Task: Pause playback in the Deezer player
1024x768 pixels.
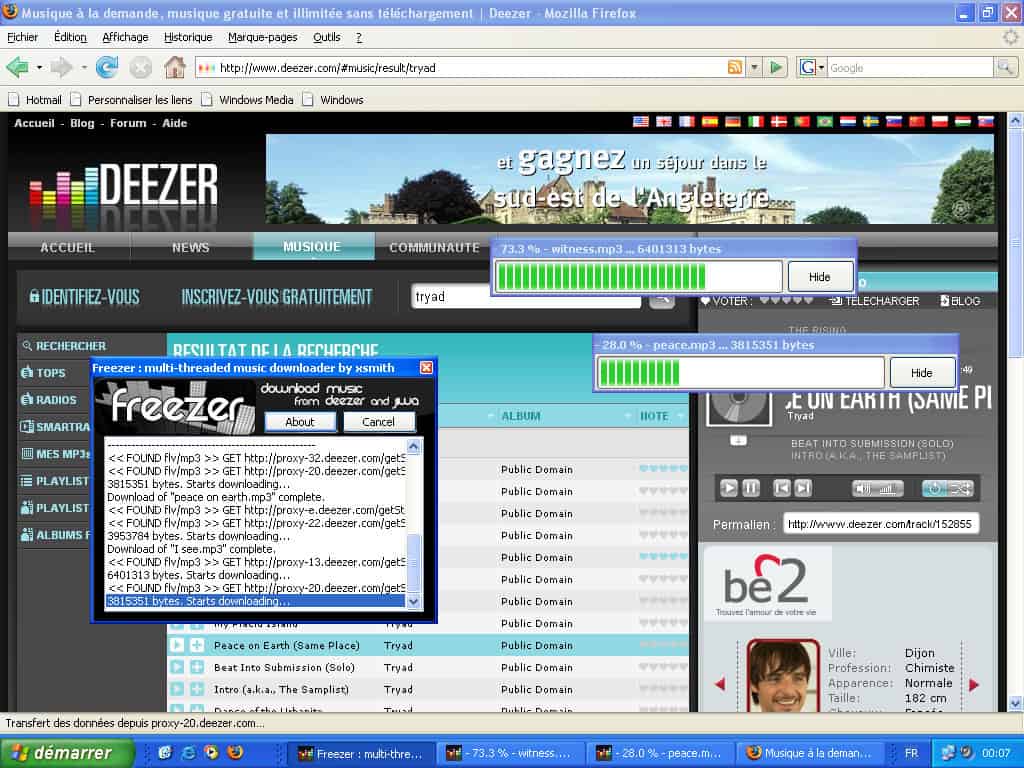Action: pyautogui.click(x=751, y=488)
